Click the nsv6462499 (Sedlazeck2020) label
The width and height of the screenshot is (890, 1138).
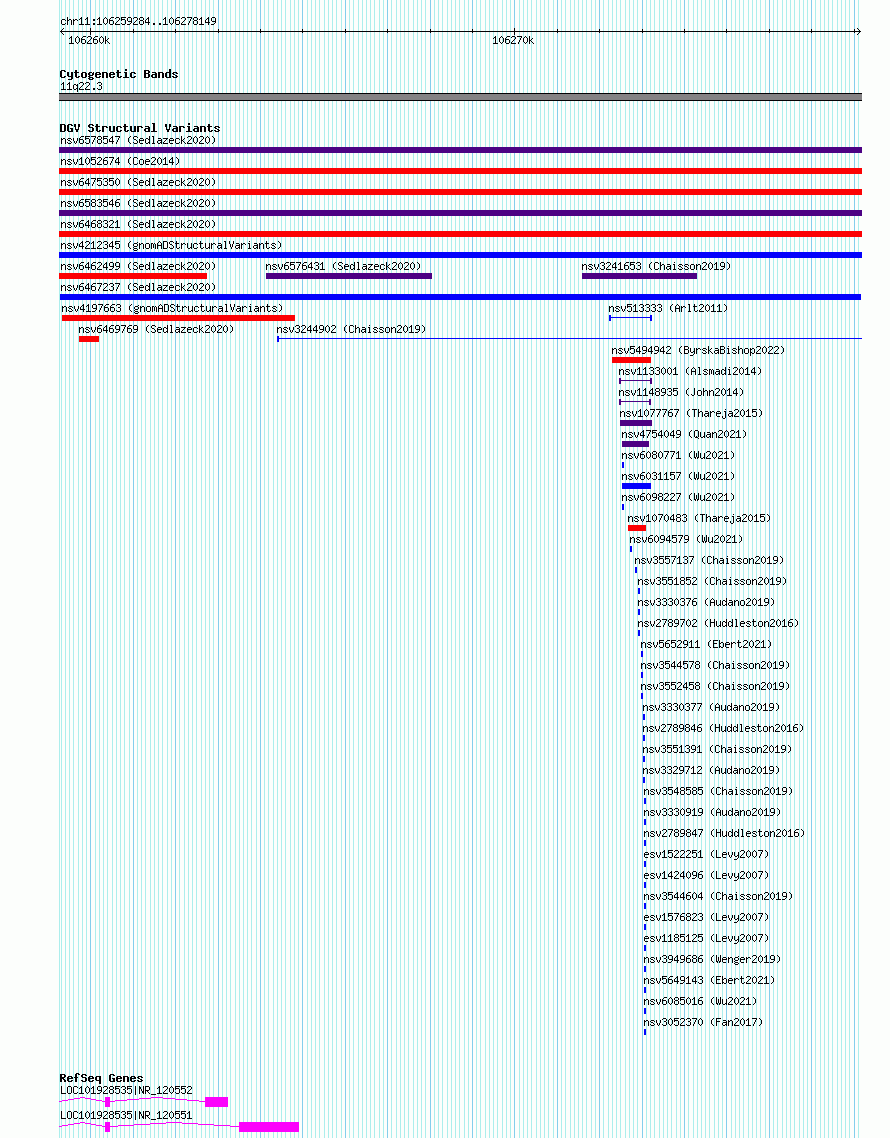(138, 266)
